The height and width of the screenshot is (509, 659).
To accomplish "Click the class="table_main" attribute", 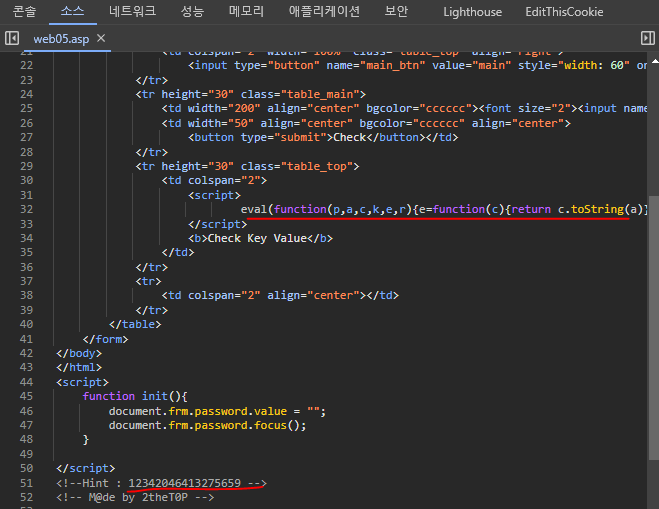I will click(300, 94).
